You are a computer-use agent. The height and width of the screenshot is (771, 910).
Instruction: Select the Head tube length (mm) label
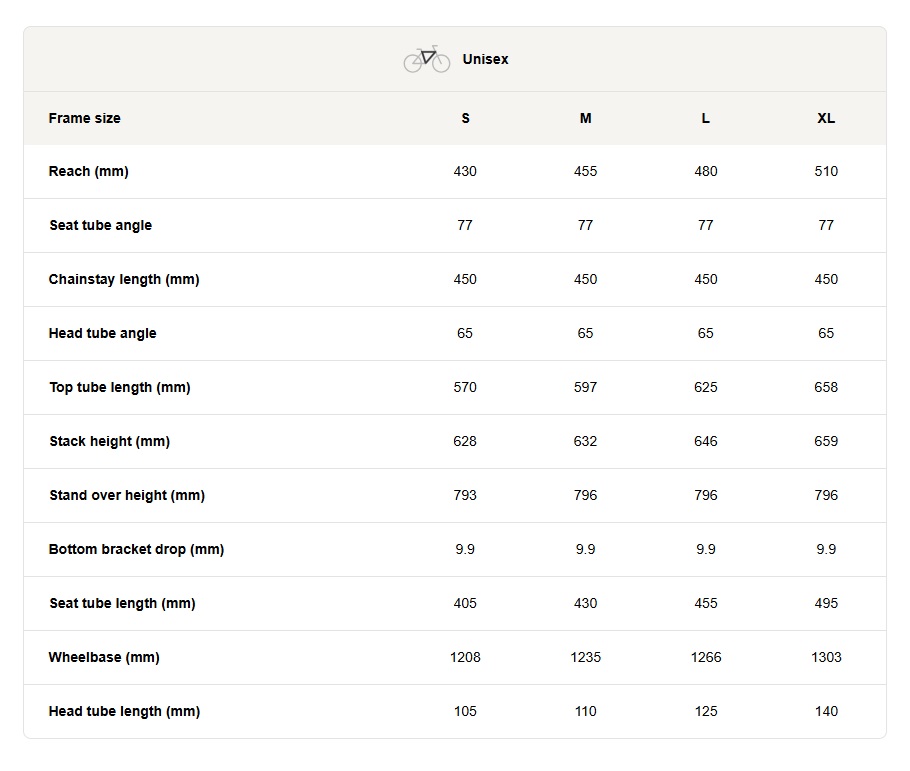124,711
